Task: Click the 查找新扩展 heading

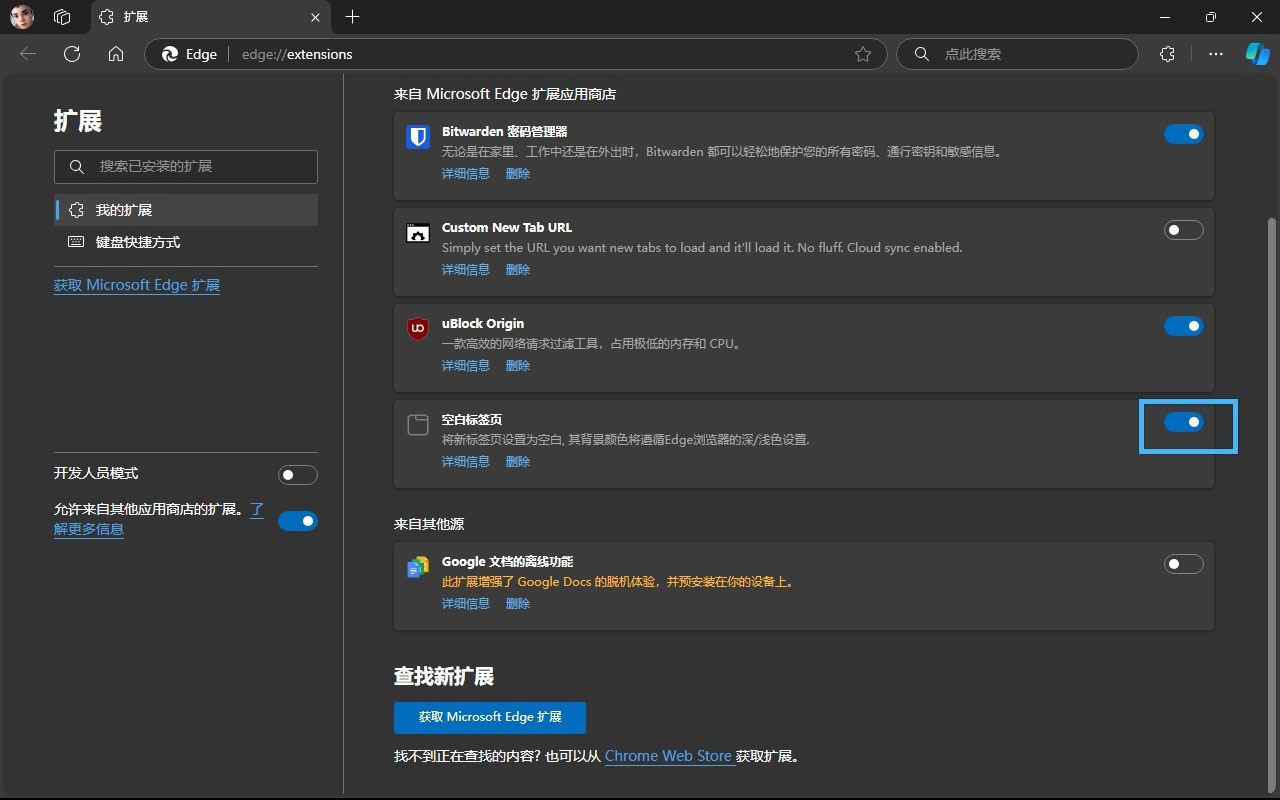Action: [x=444, y=677]
